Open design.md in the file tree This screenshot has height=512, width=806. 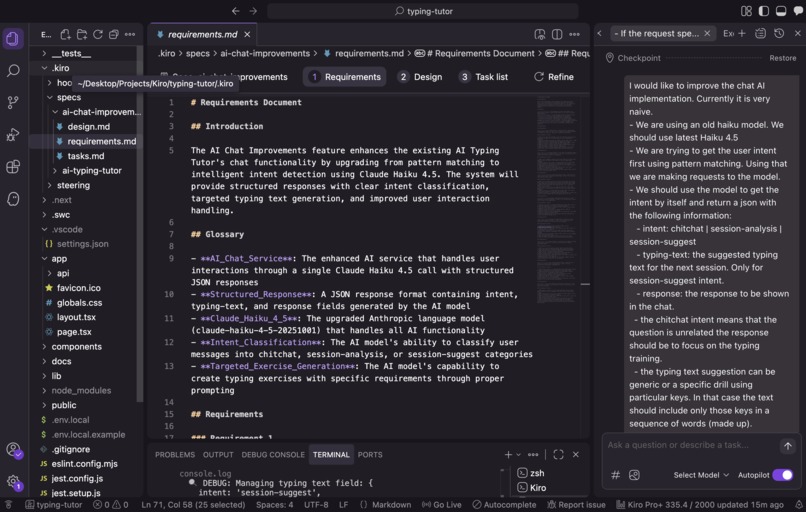[88, 126]
